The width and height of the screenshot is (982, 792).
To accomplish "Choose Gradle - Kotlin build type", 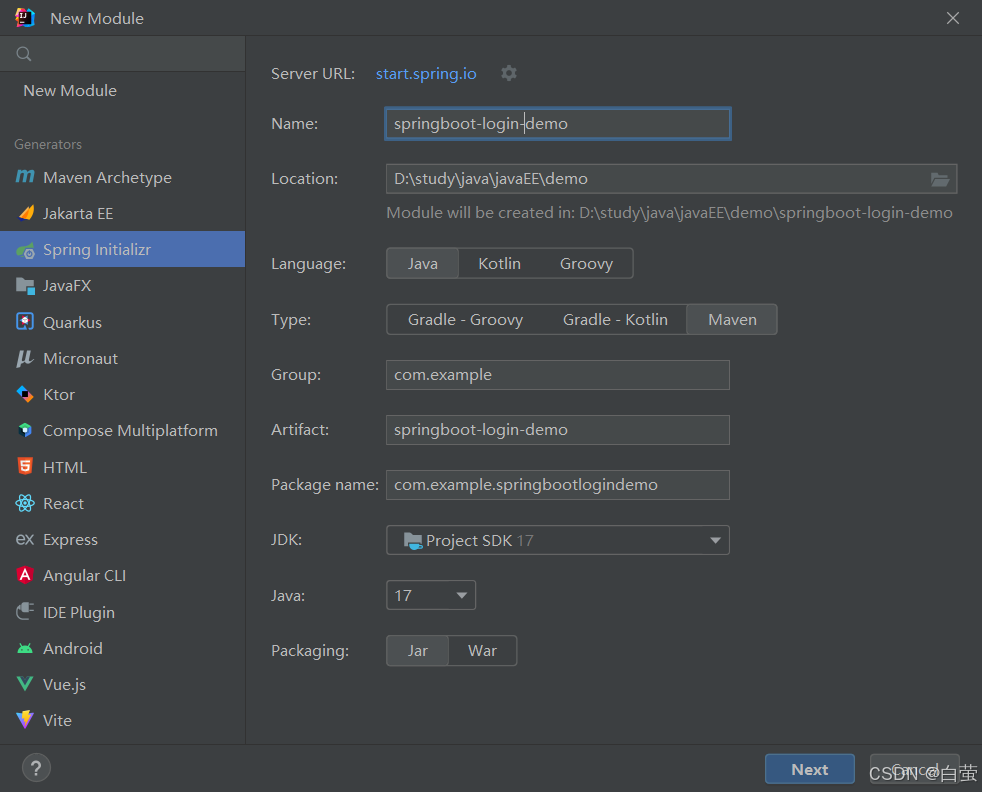I will click(x=615, y=319).
